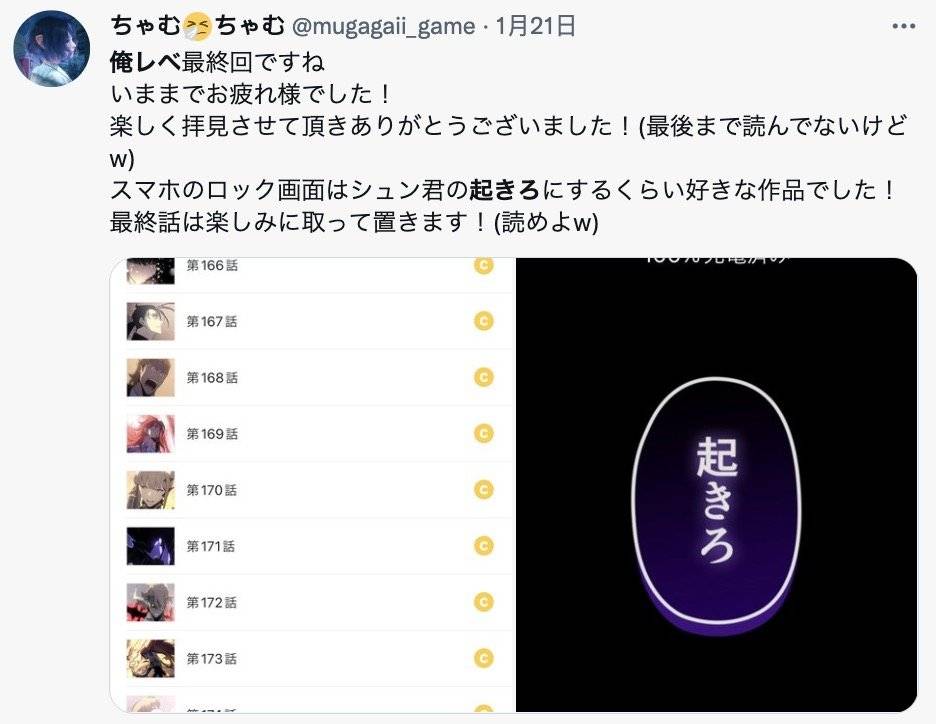The width and height of the screenshot is (936, 724).
Task: Click the coin icon beside 第173話
Action: (x=484, y=658)
